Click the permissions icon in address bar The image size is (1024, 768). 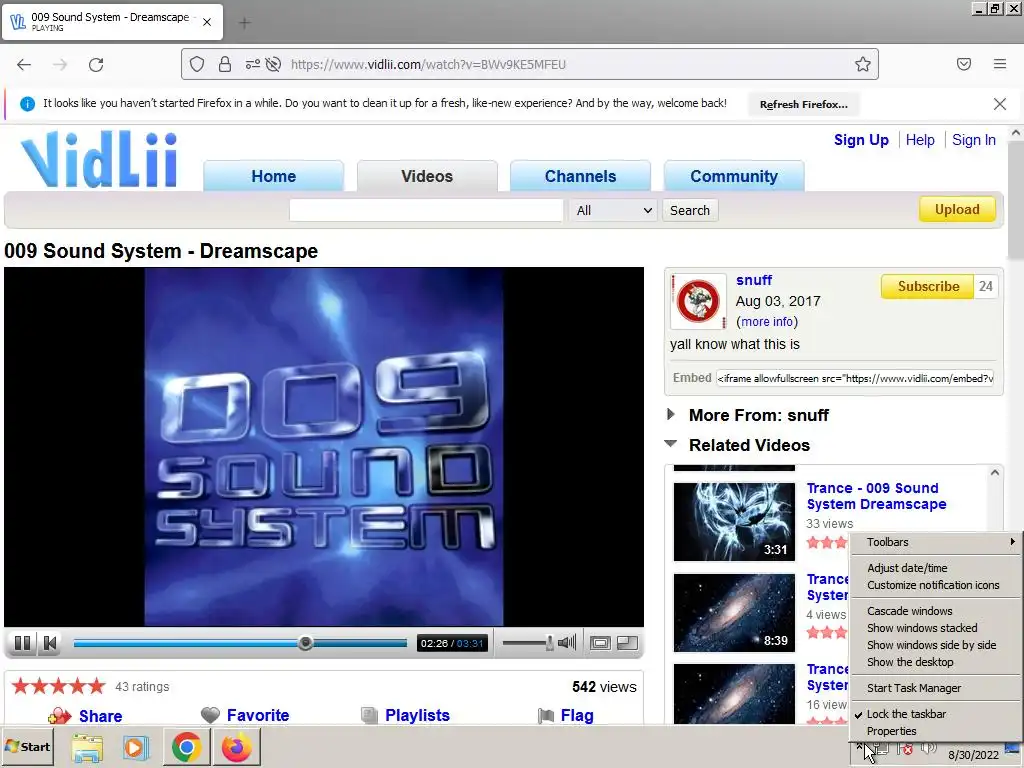point(252,64)
